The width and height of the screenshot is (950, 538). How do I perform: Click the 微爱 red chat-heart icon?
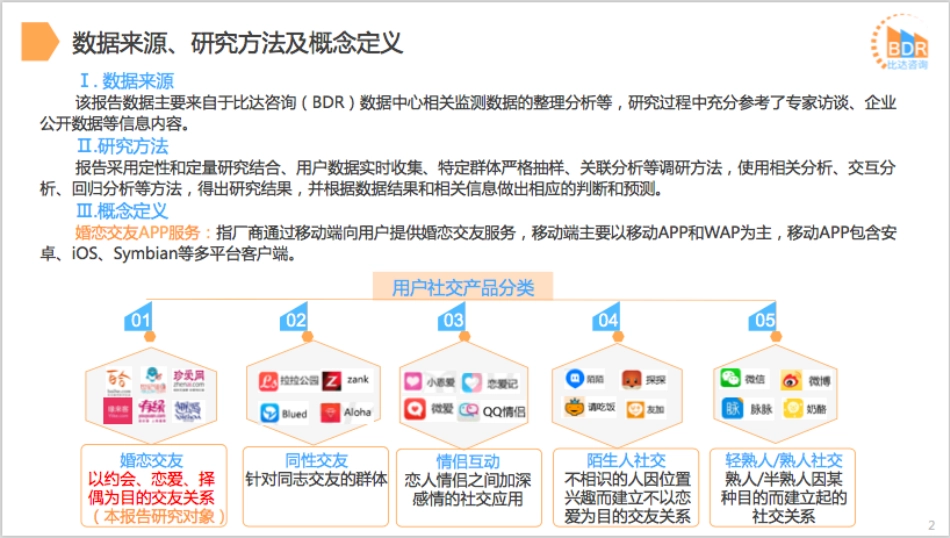click(414, 409)
